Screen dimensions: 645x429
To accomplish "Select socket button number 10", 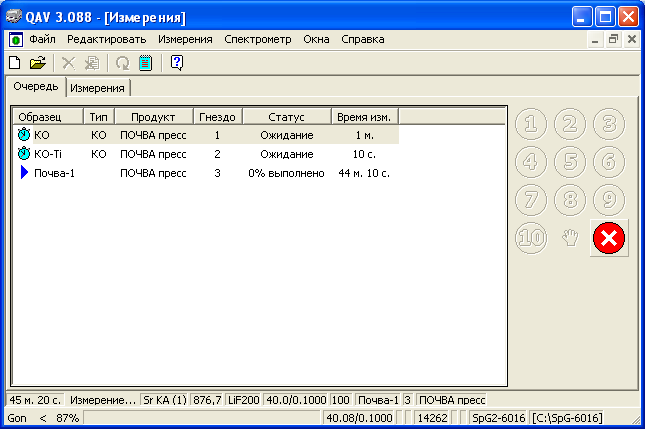I will pos(531,238).
